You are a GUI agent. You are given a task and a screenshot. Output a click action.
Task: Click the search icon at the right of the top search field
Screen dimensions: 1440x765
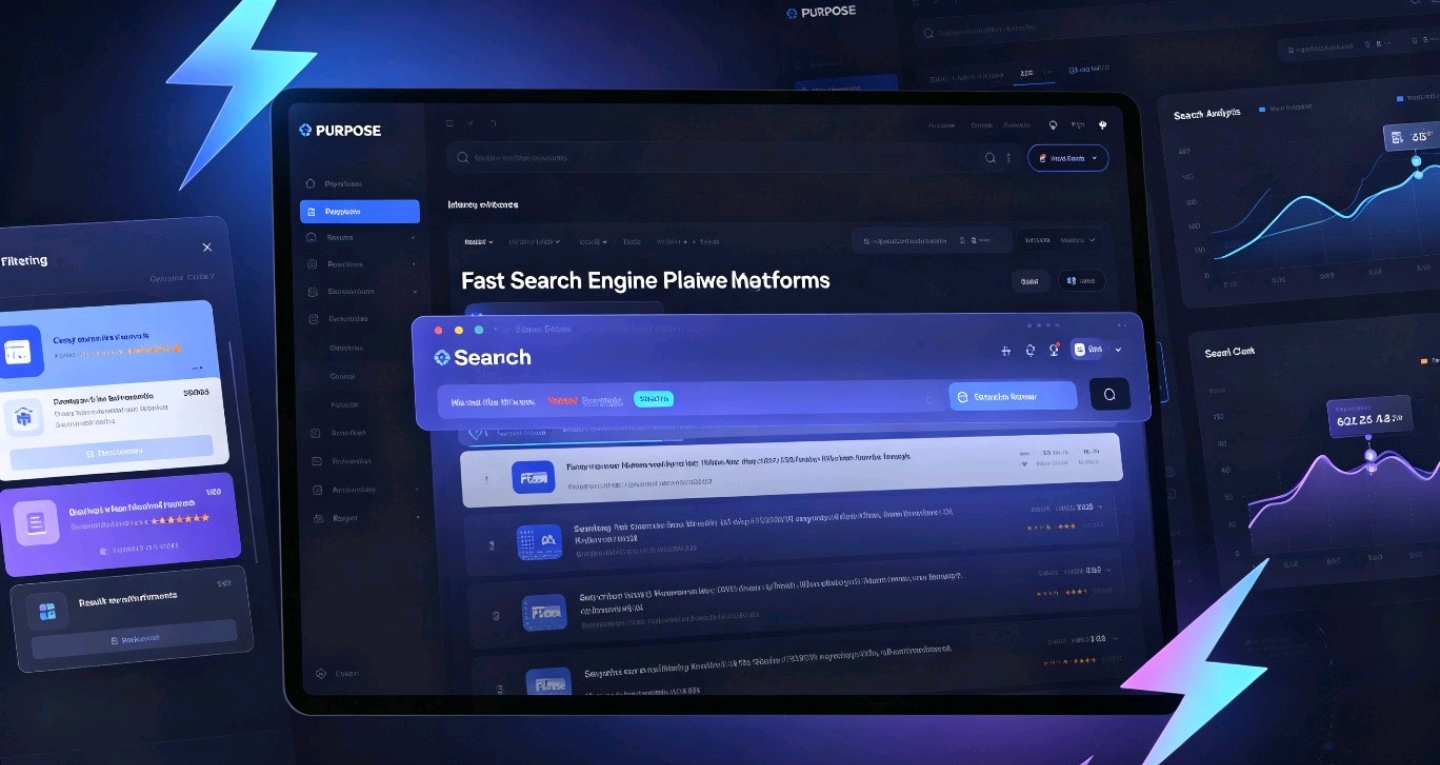[x=990, y=158]
